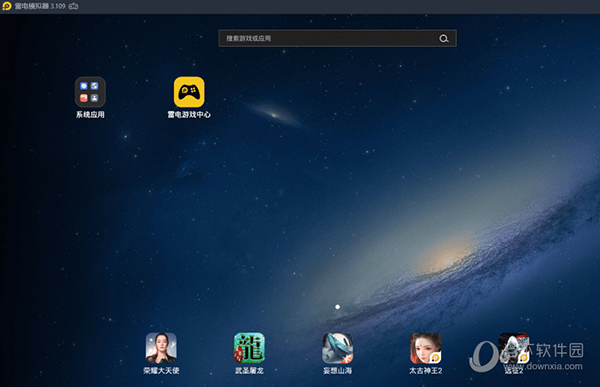Select the home screen page indicator dot
The height and width of the screenshot is (387, 600).
[x=338, y=307]
